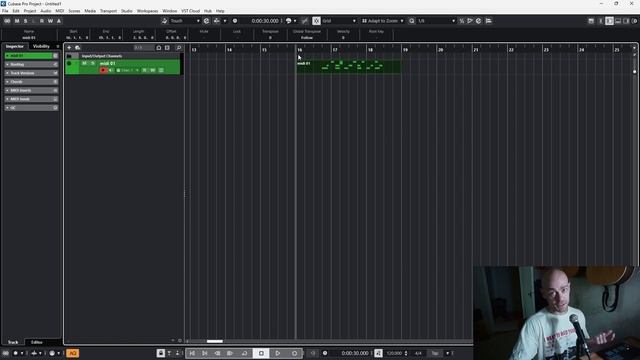Image resolution: width=640 pixels, height=360 pixels.
Task: Open setup gear icon at top right
Action: (x=635, y=21)
